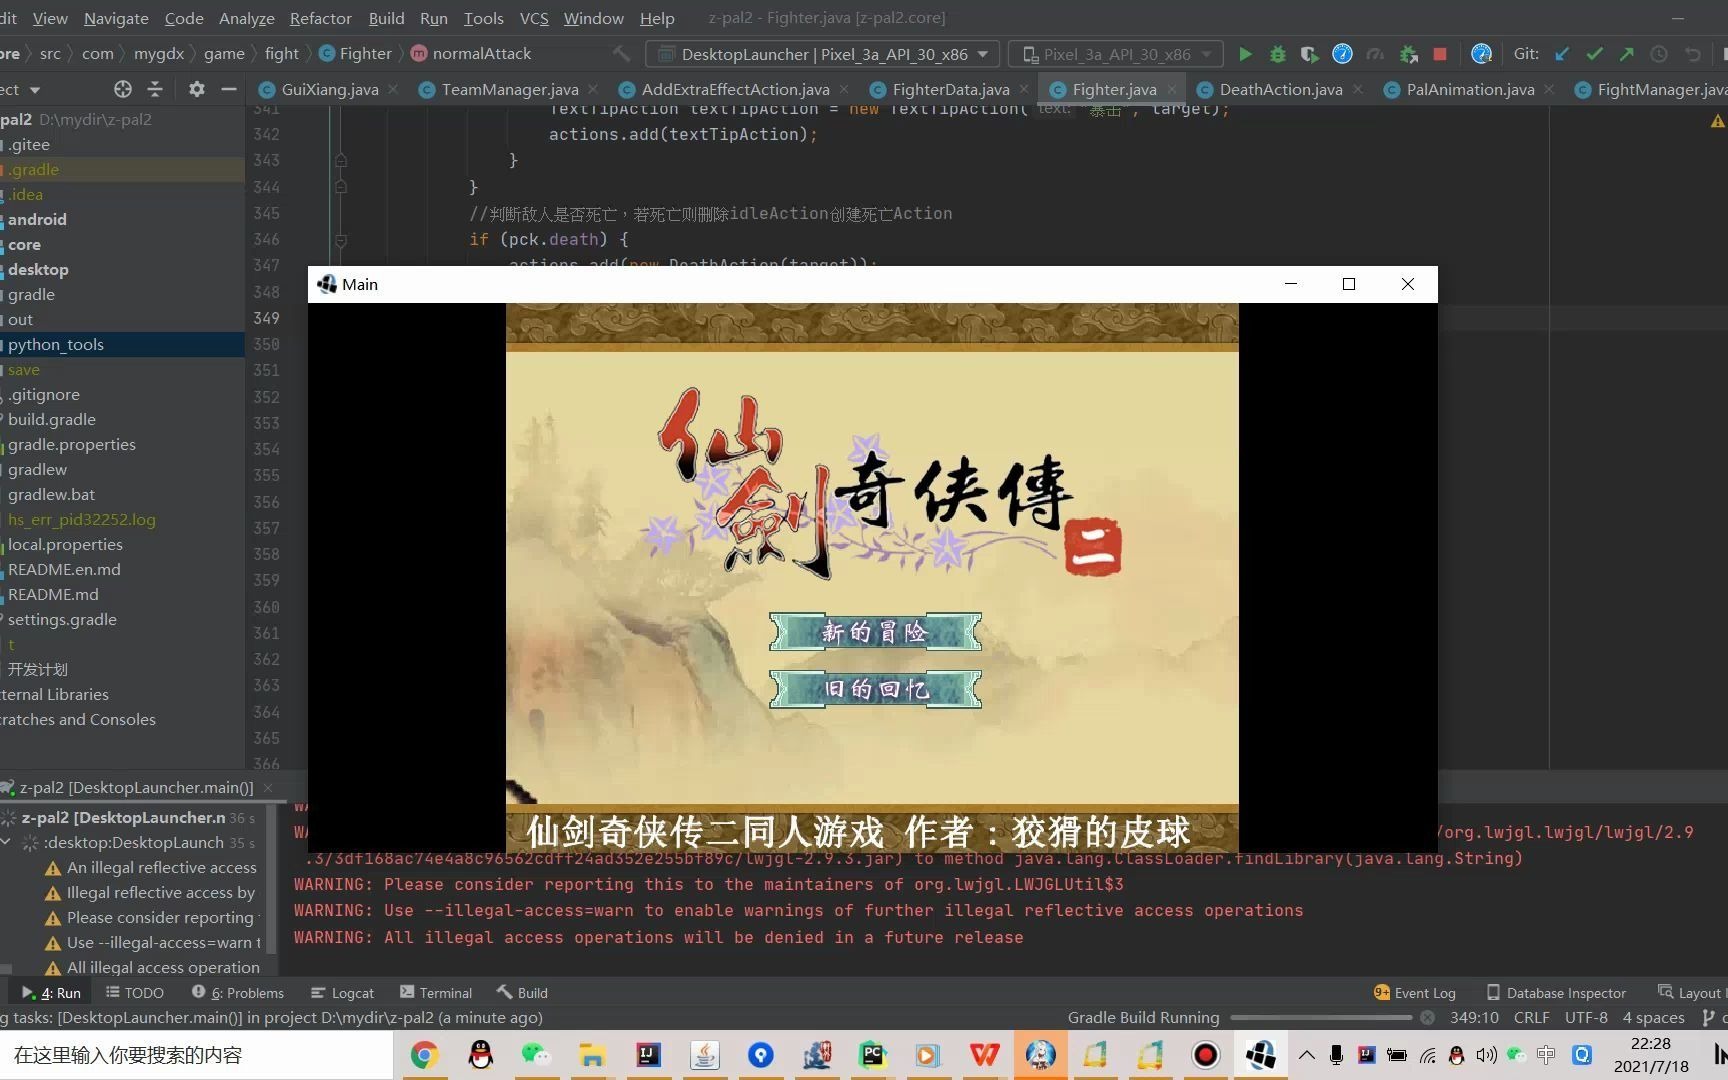Stop the running process with red square

point(1440,54)
